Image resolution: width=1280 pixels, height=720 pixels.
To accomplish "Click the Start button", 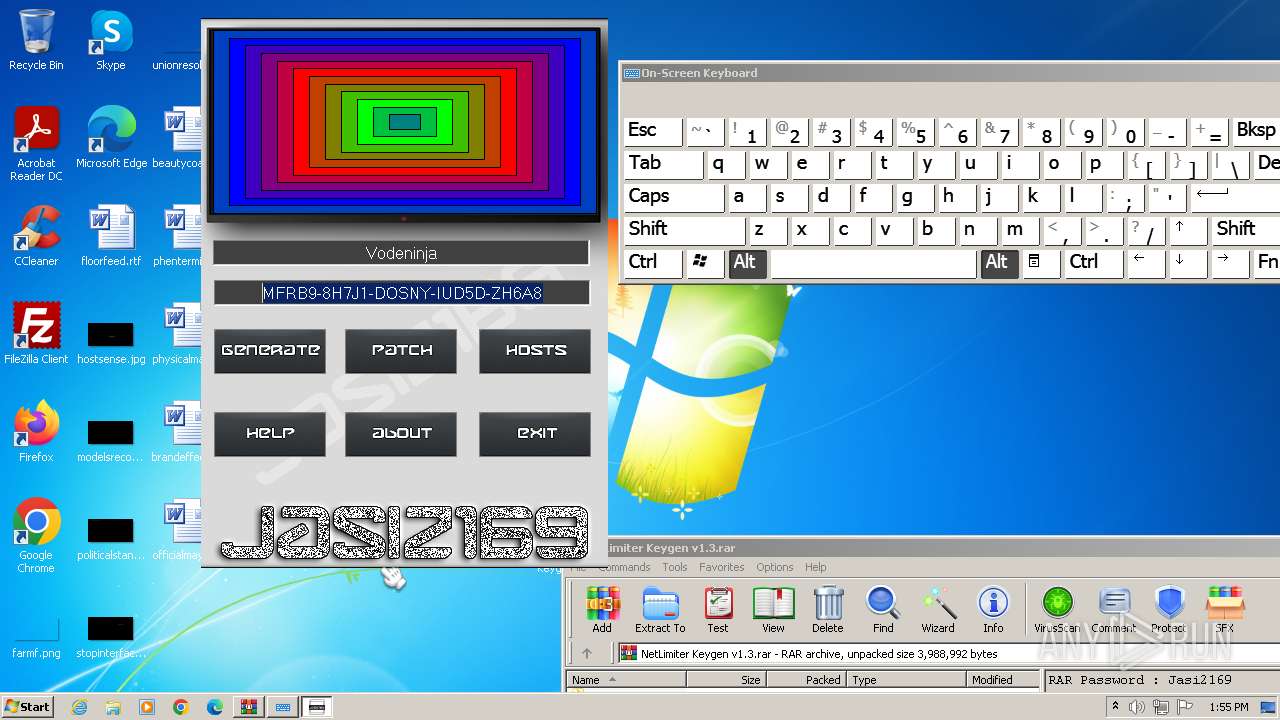I will coord(28,707).
